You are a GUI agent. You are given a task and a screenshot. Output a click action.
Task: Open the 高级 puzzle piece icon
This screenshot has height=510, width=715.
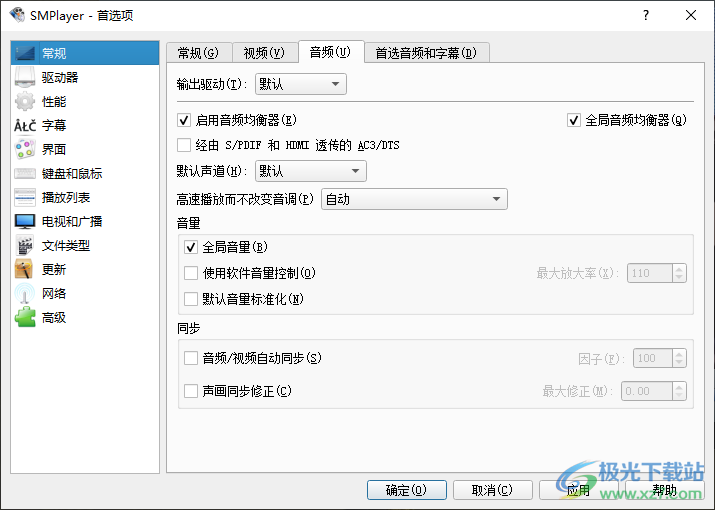pyautogui.click(x=25, y=317)
